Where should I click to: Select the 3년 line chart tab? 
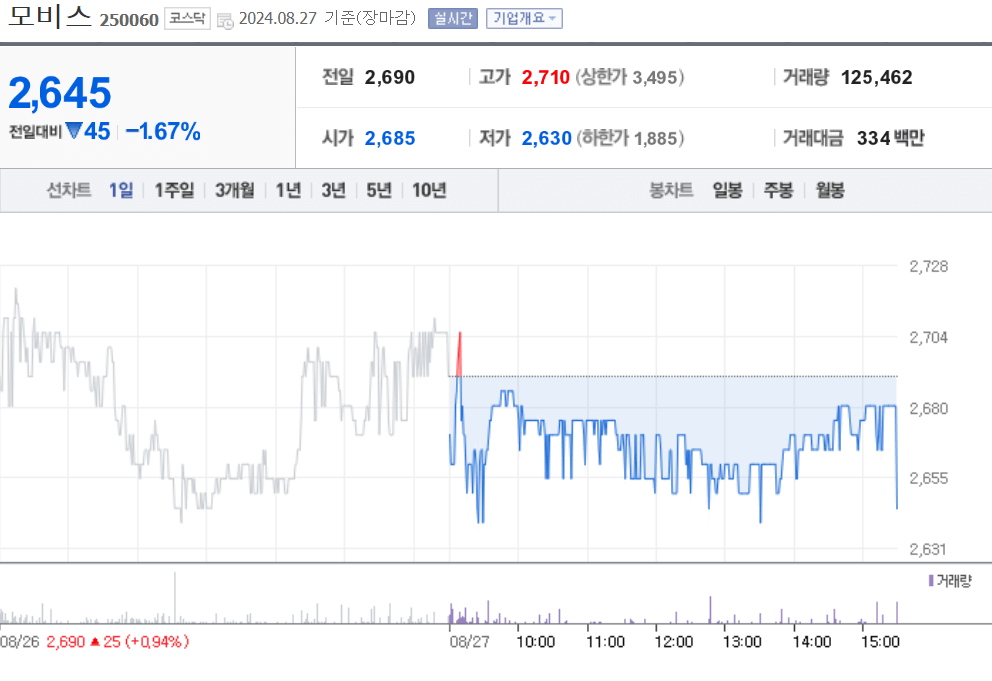[333, 190]
